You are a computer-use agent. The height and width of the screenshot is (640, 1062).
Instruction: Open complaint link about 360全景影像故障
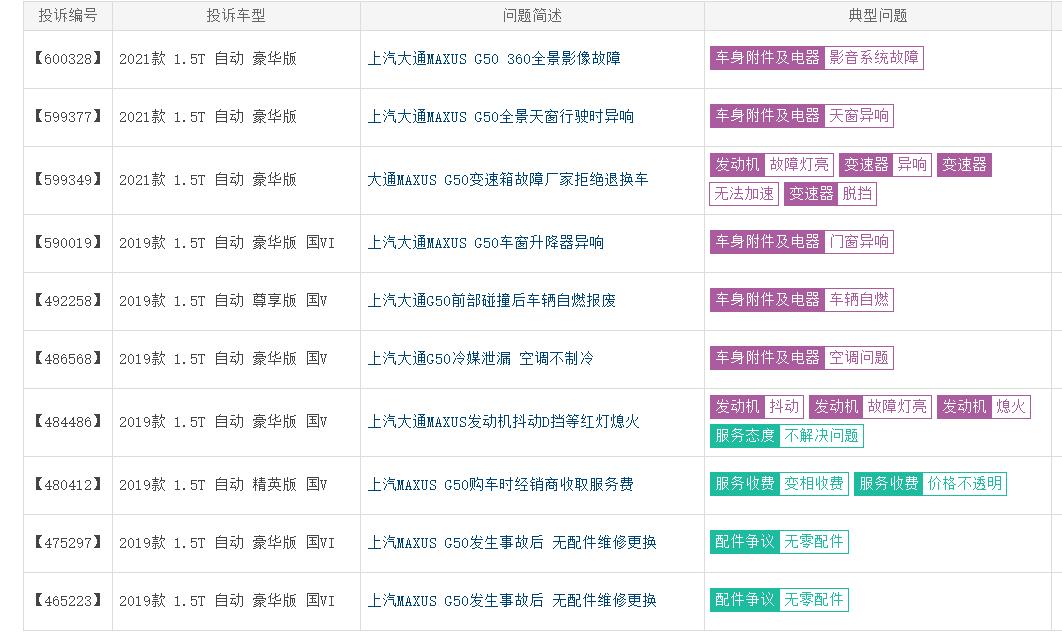coord(494,59)
